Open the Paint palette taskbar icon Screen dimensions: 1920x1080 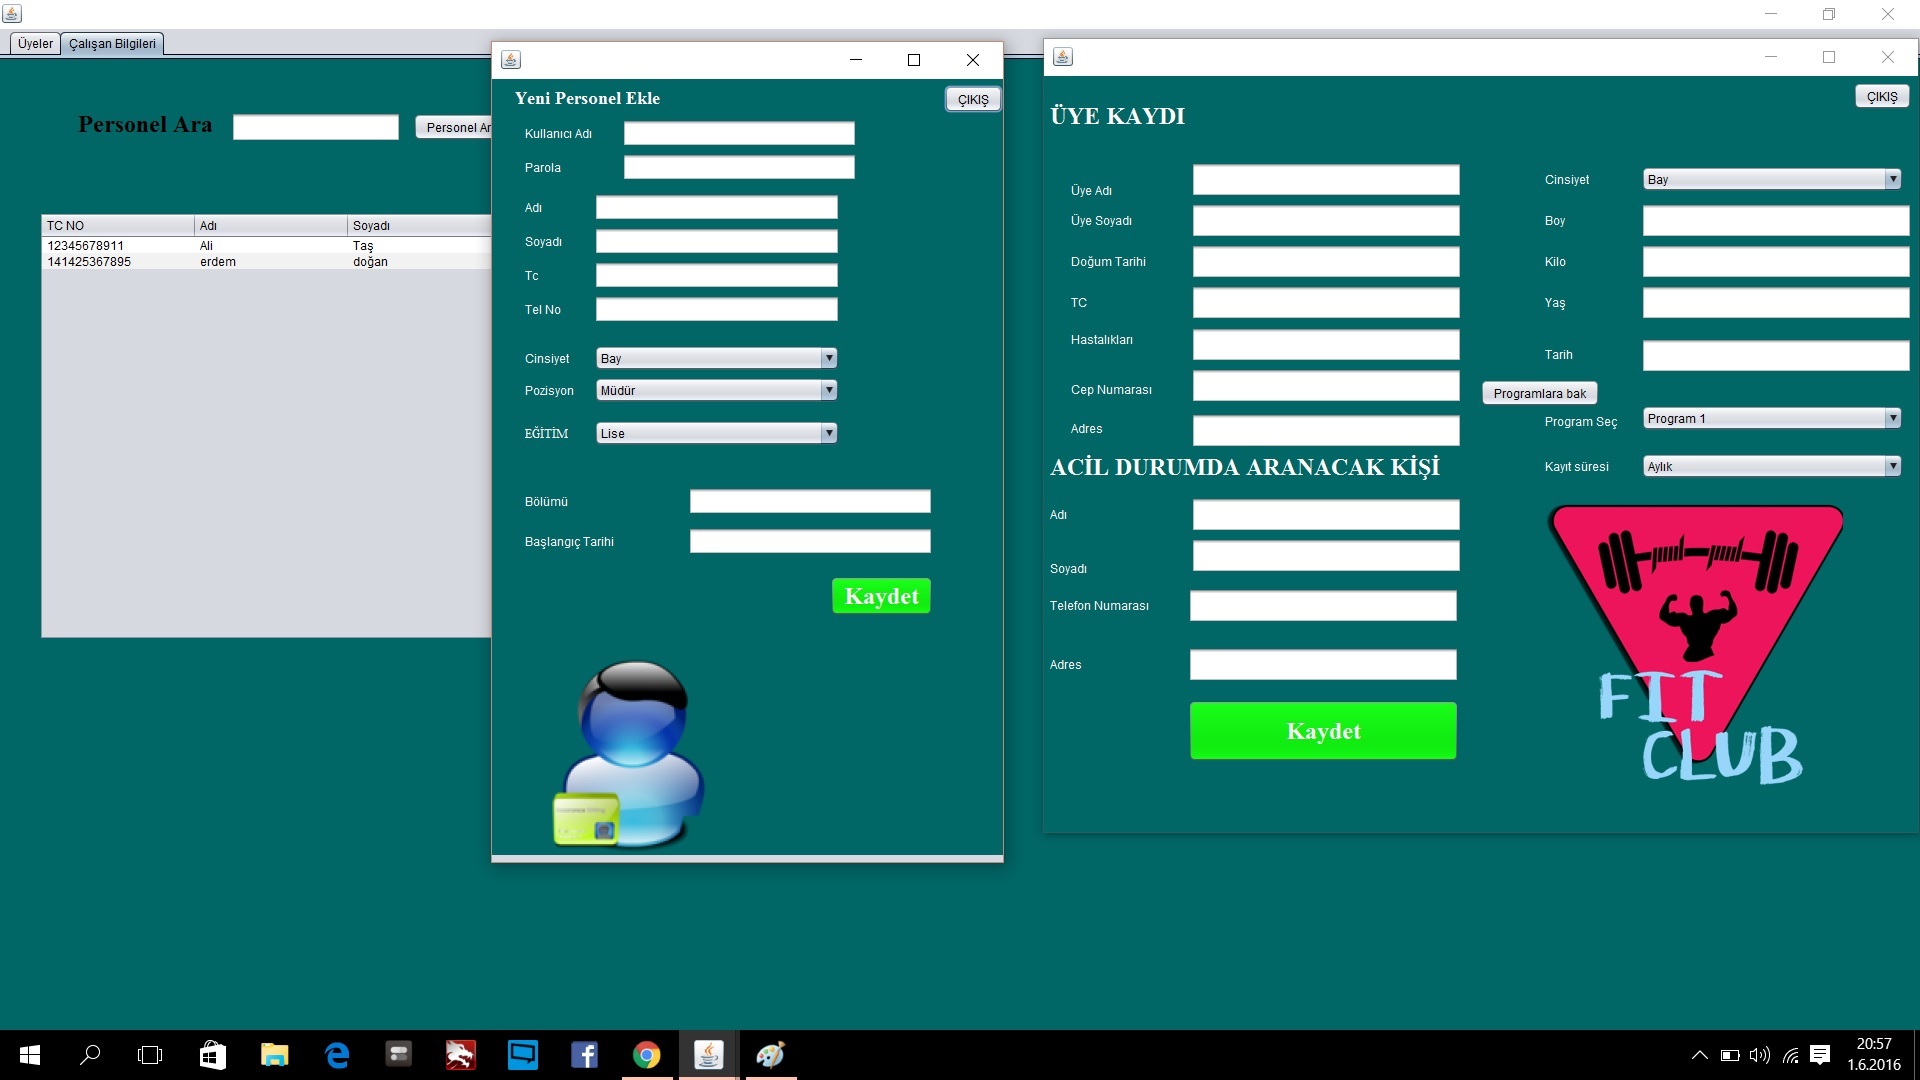click(x=770, y=1055)
